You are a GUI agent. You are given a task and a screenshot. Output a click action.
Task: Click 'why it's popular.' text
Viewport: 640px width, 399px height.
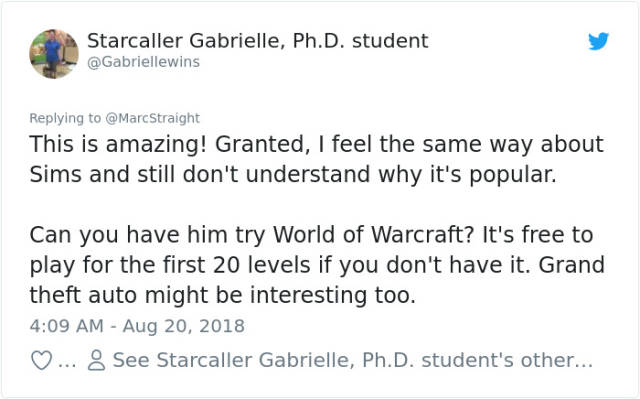(x=467, y=175)
